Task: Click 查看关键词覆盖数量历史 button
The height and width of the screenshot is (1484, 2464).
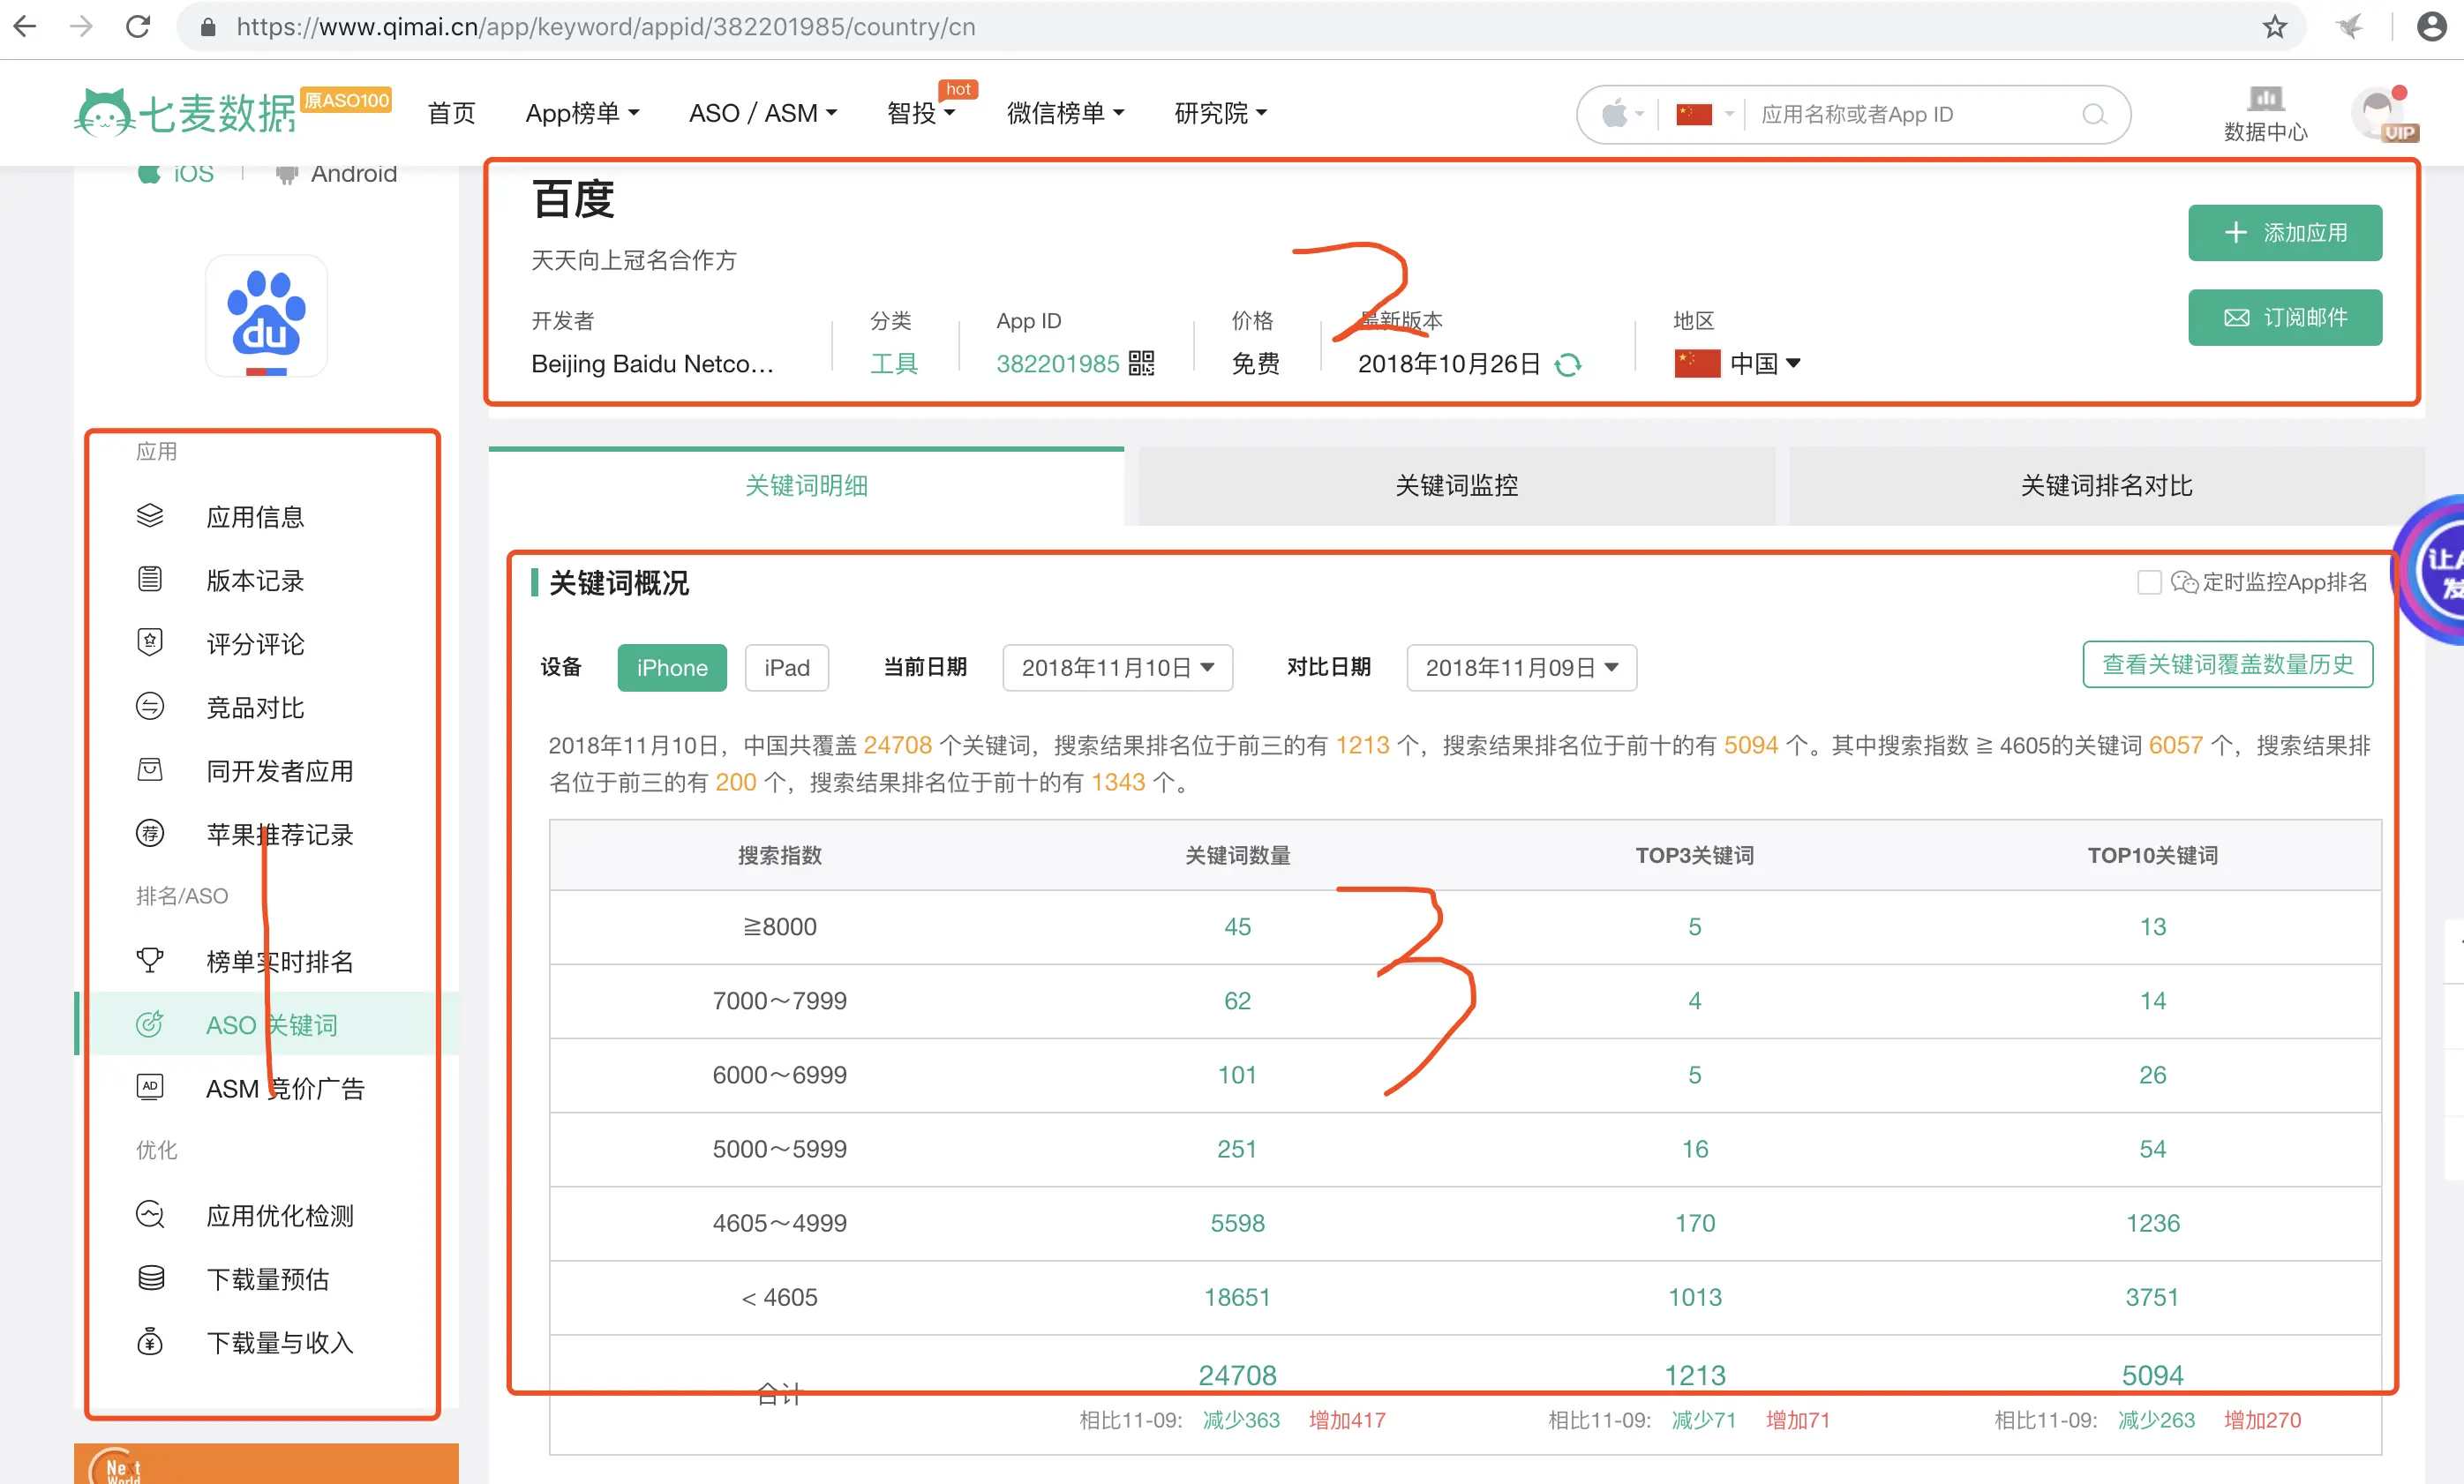Action: (2227, 665)
